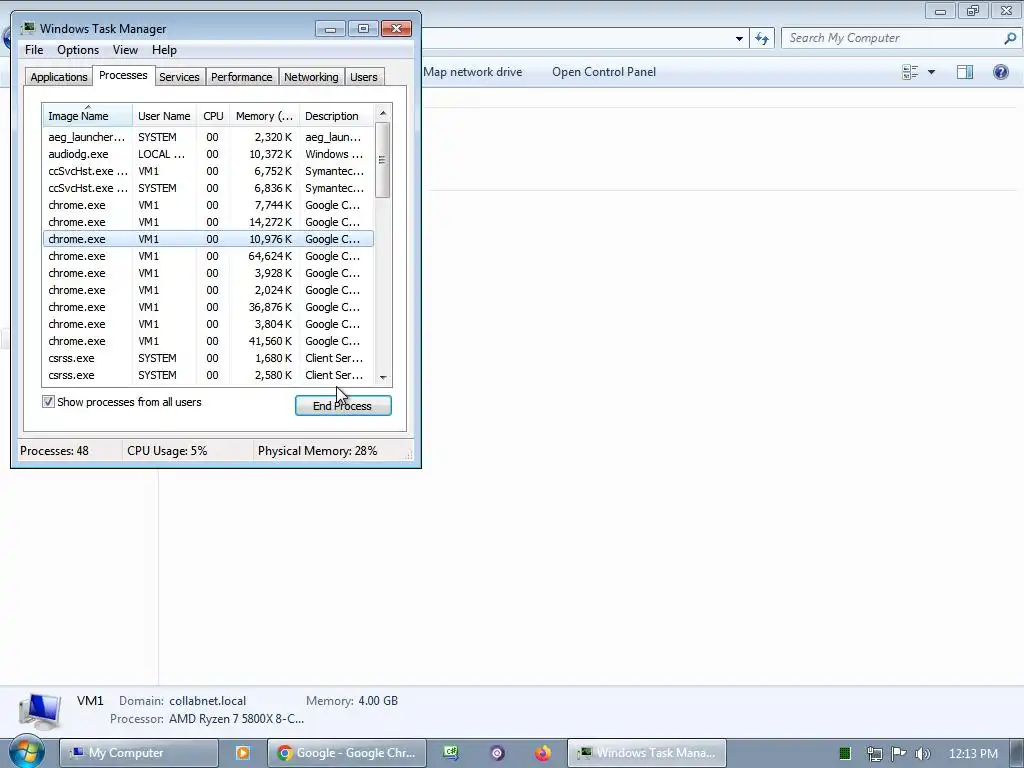Select the Processes tab

(x=123, y=75)
